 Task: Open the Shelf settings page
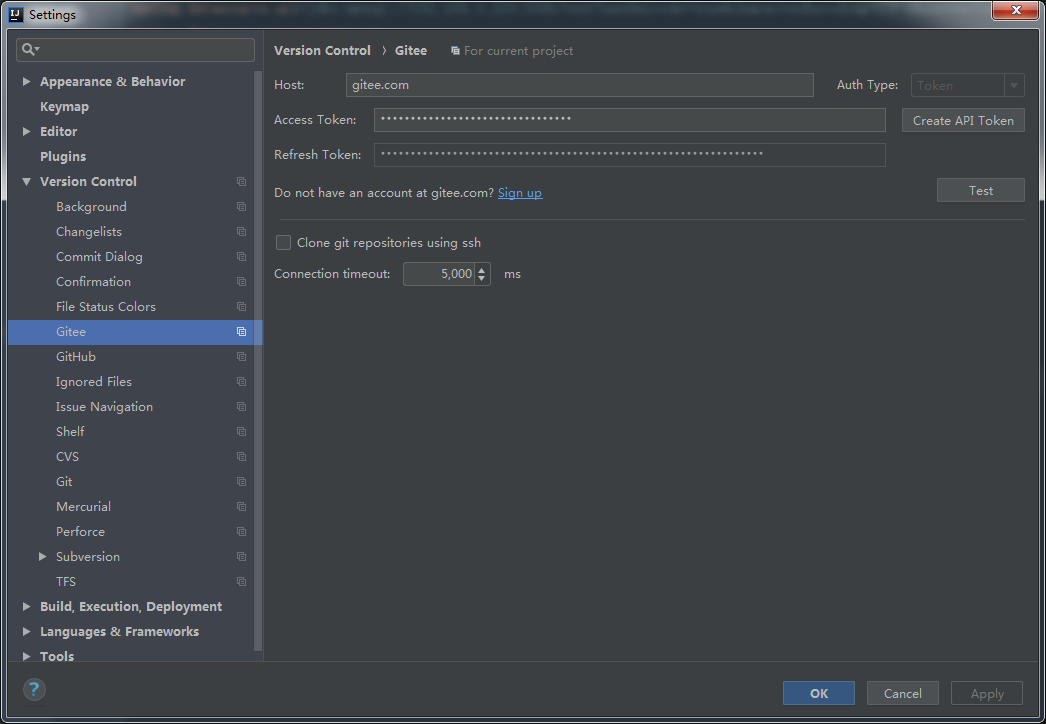[70, 432]
